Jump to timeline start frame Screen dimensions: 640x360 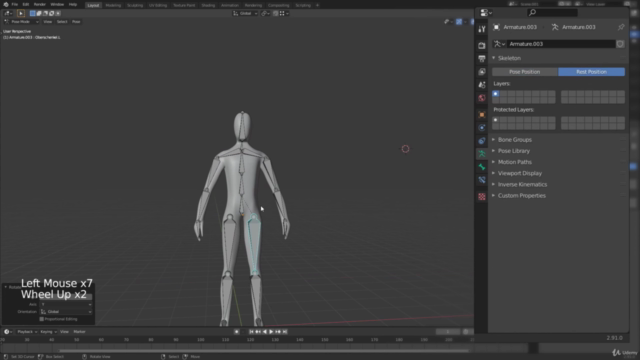(x=251, y=332)
